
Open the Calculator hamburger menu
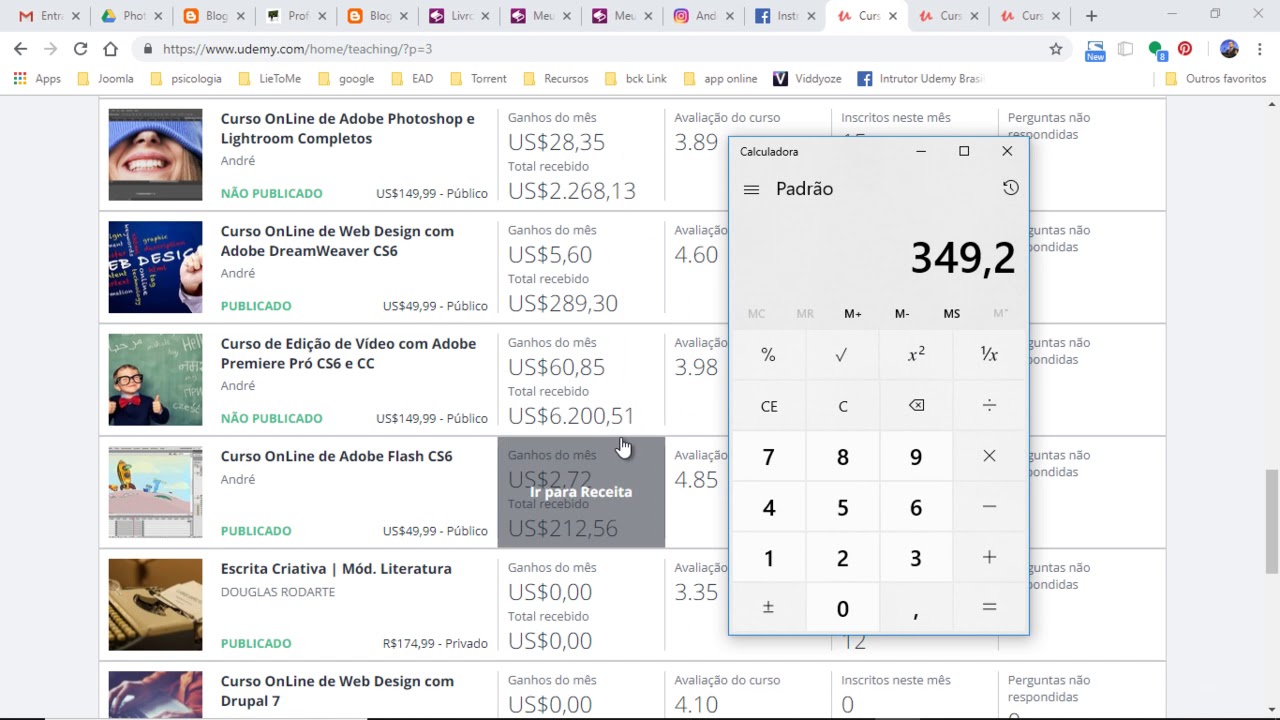[752, 189]
